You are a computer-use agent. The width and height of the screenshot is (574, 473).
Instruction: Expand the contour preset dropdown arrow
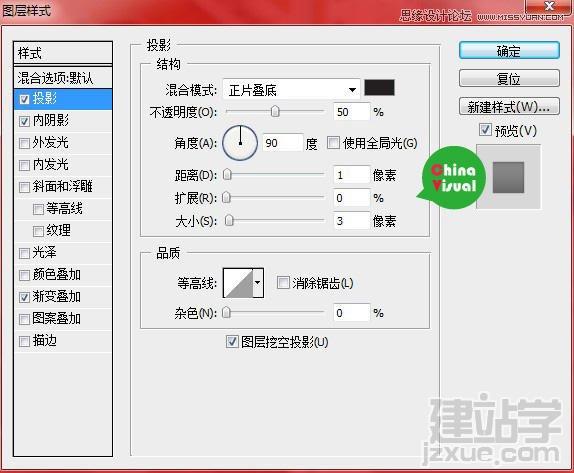point(258,283)
